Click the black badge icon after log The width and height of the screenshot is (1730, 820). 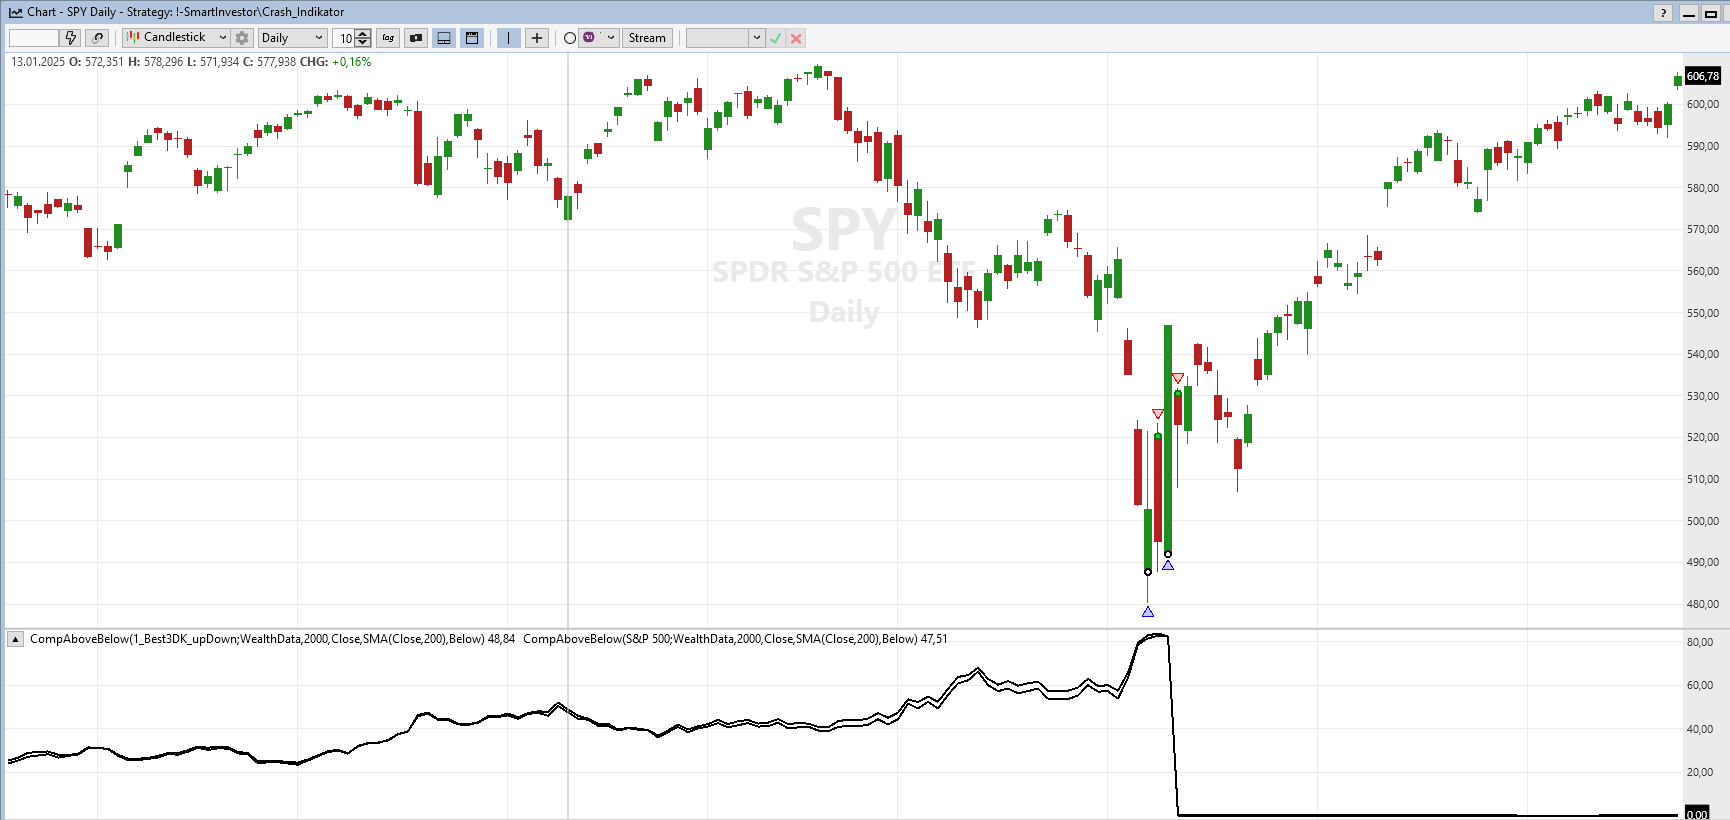click(416, 38)
